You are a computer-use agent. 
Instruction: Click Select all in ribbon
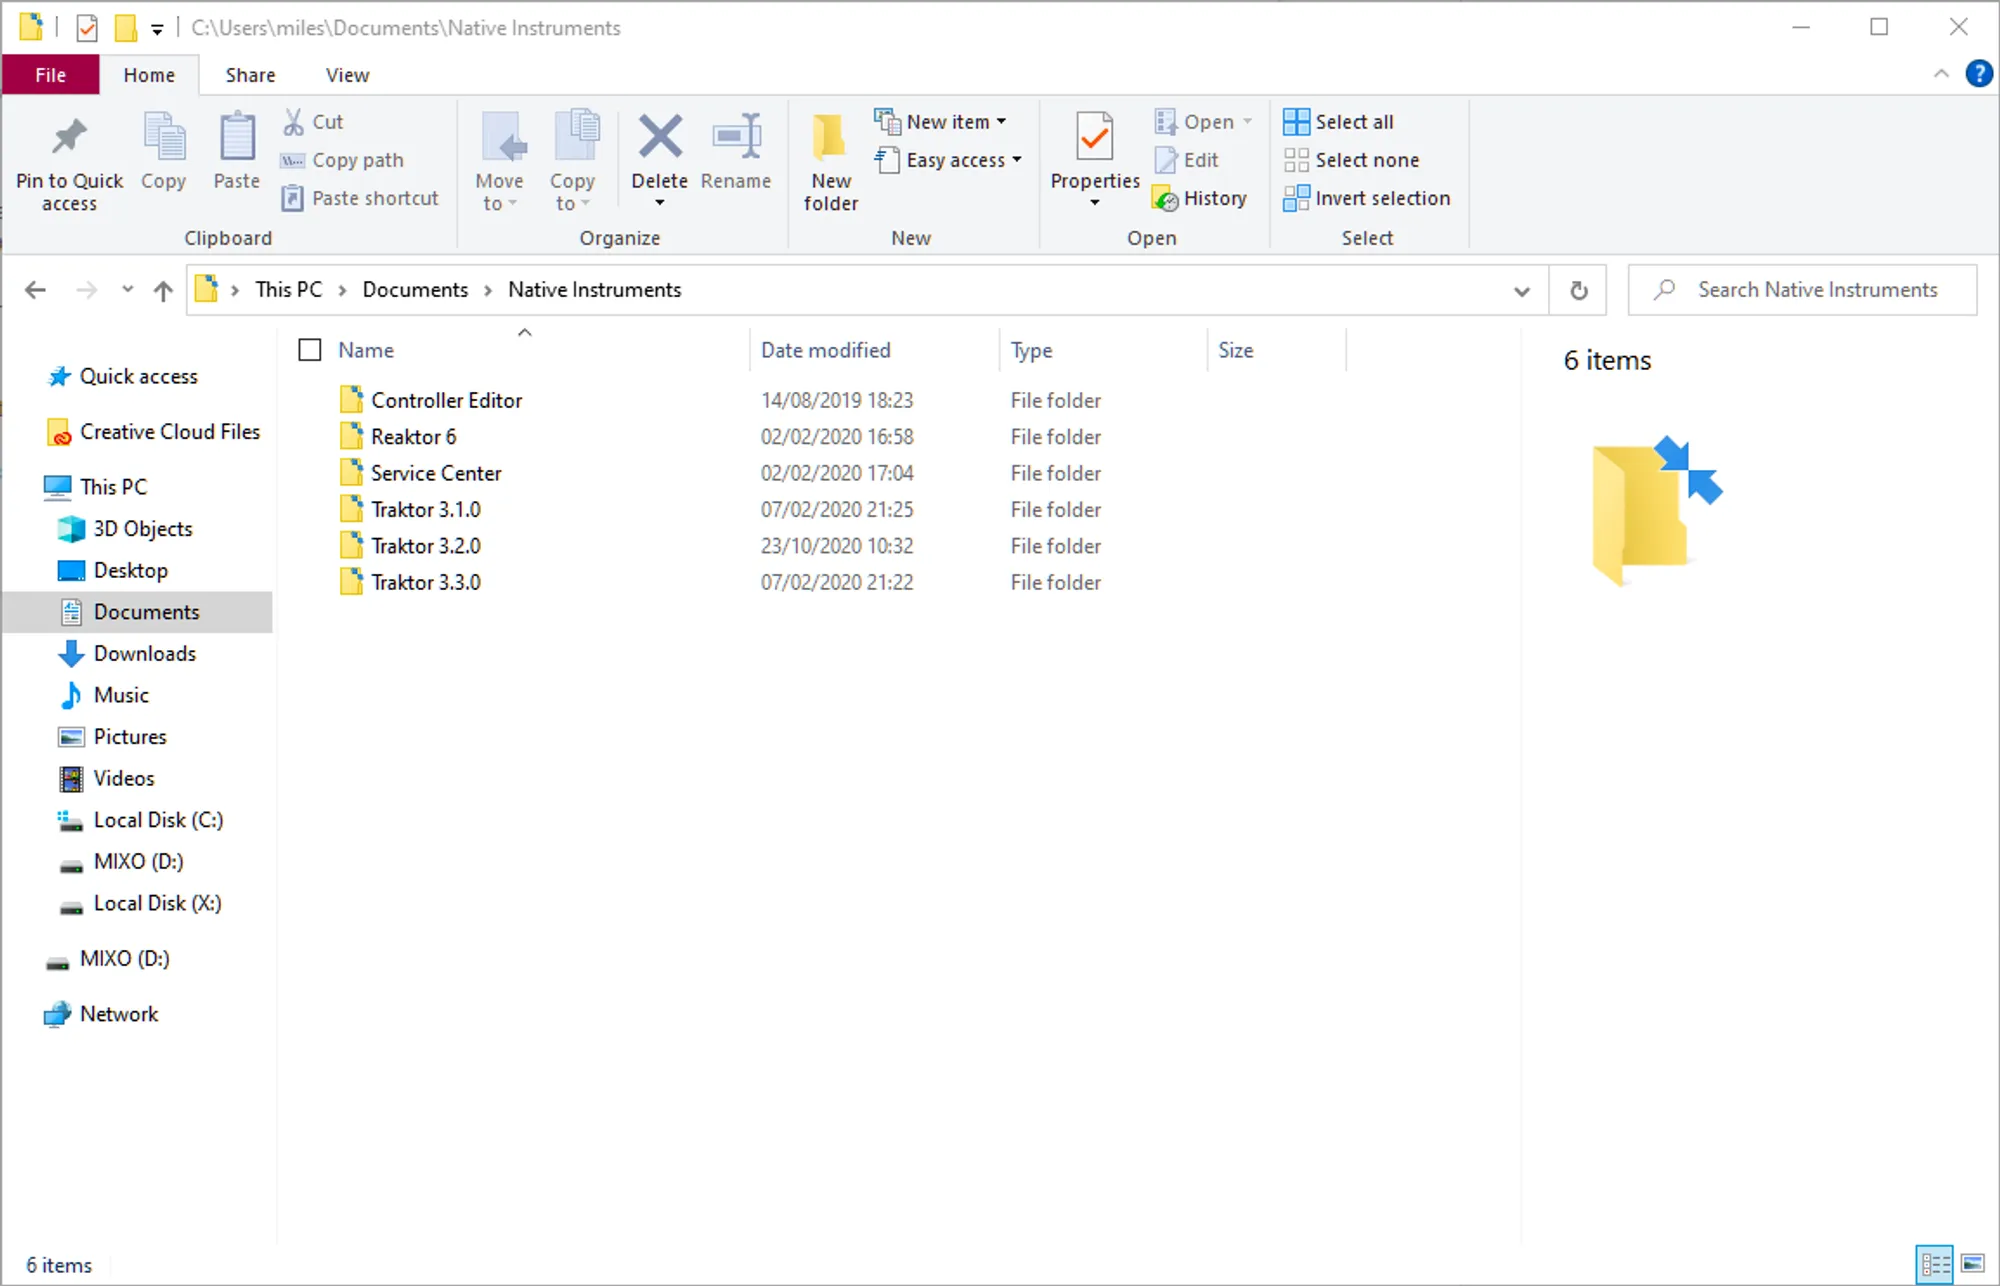[1339, 122]
